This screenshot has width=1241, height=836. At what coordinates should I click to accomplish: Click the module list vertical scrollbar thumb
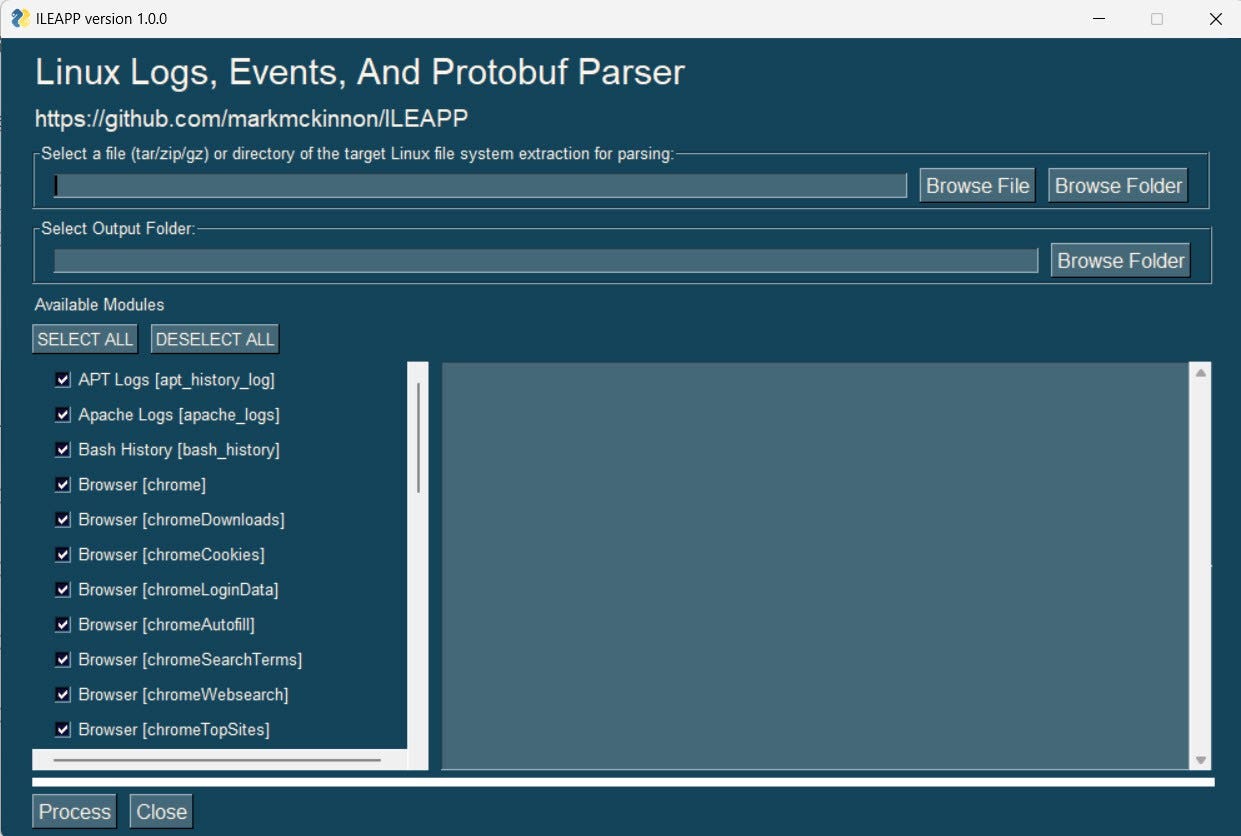click(x=418, y=437)
